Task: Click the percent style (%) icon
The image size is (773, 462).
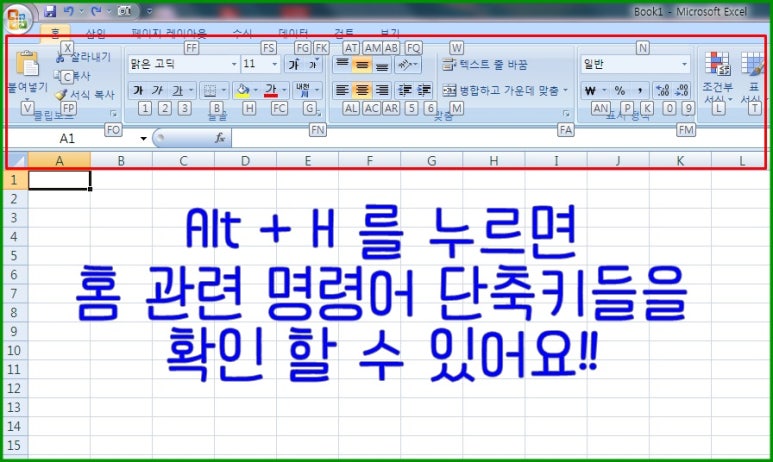Action: click(x=620, y=90)
